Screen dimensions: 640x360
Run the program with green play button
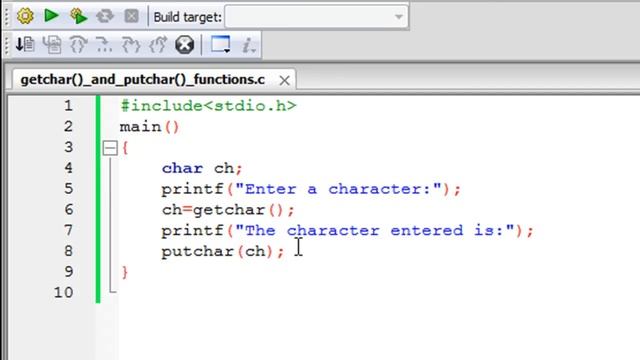(x=51, y=16)
